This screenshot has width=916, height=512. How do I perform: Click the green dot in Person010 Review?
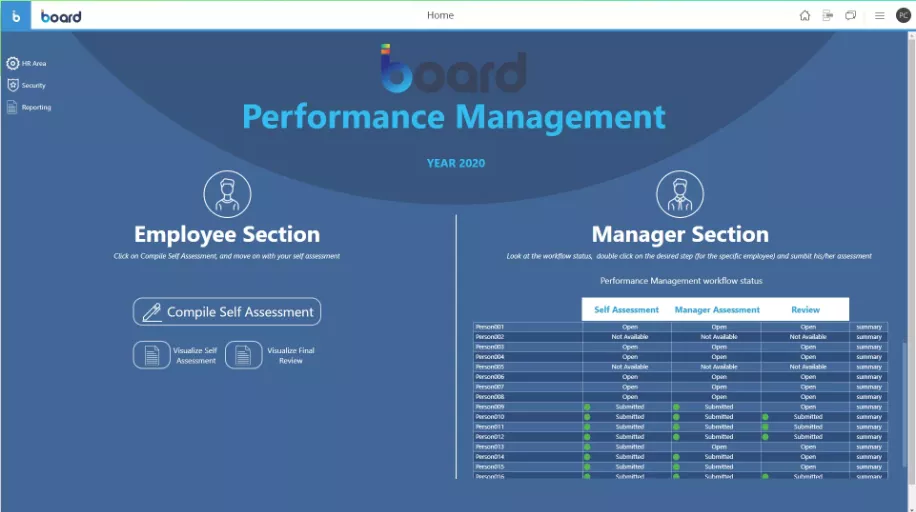click(x=765, y=417)
